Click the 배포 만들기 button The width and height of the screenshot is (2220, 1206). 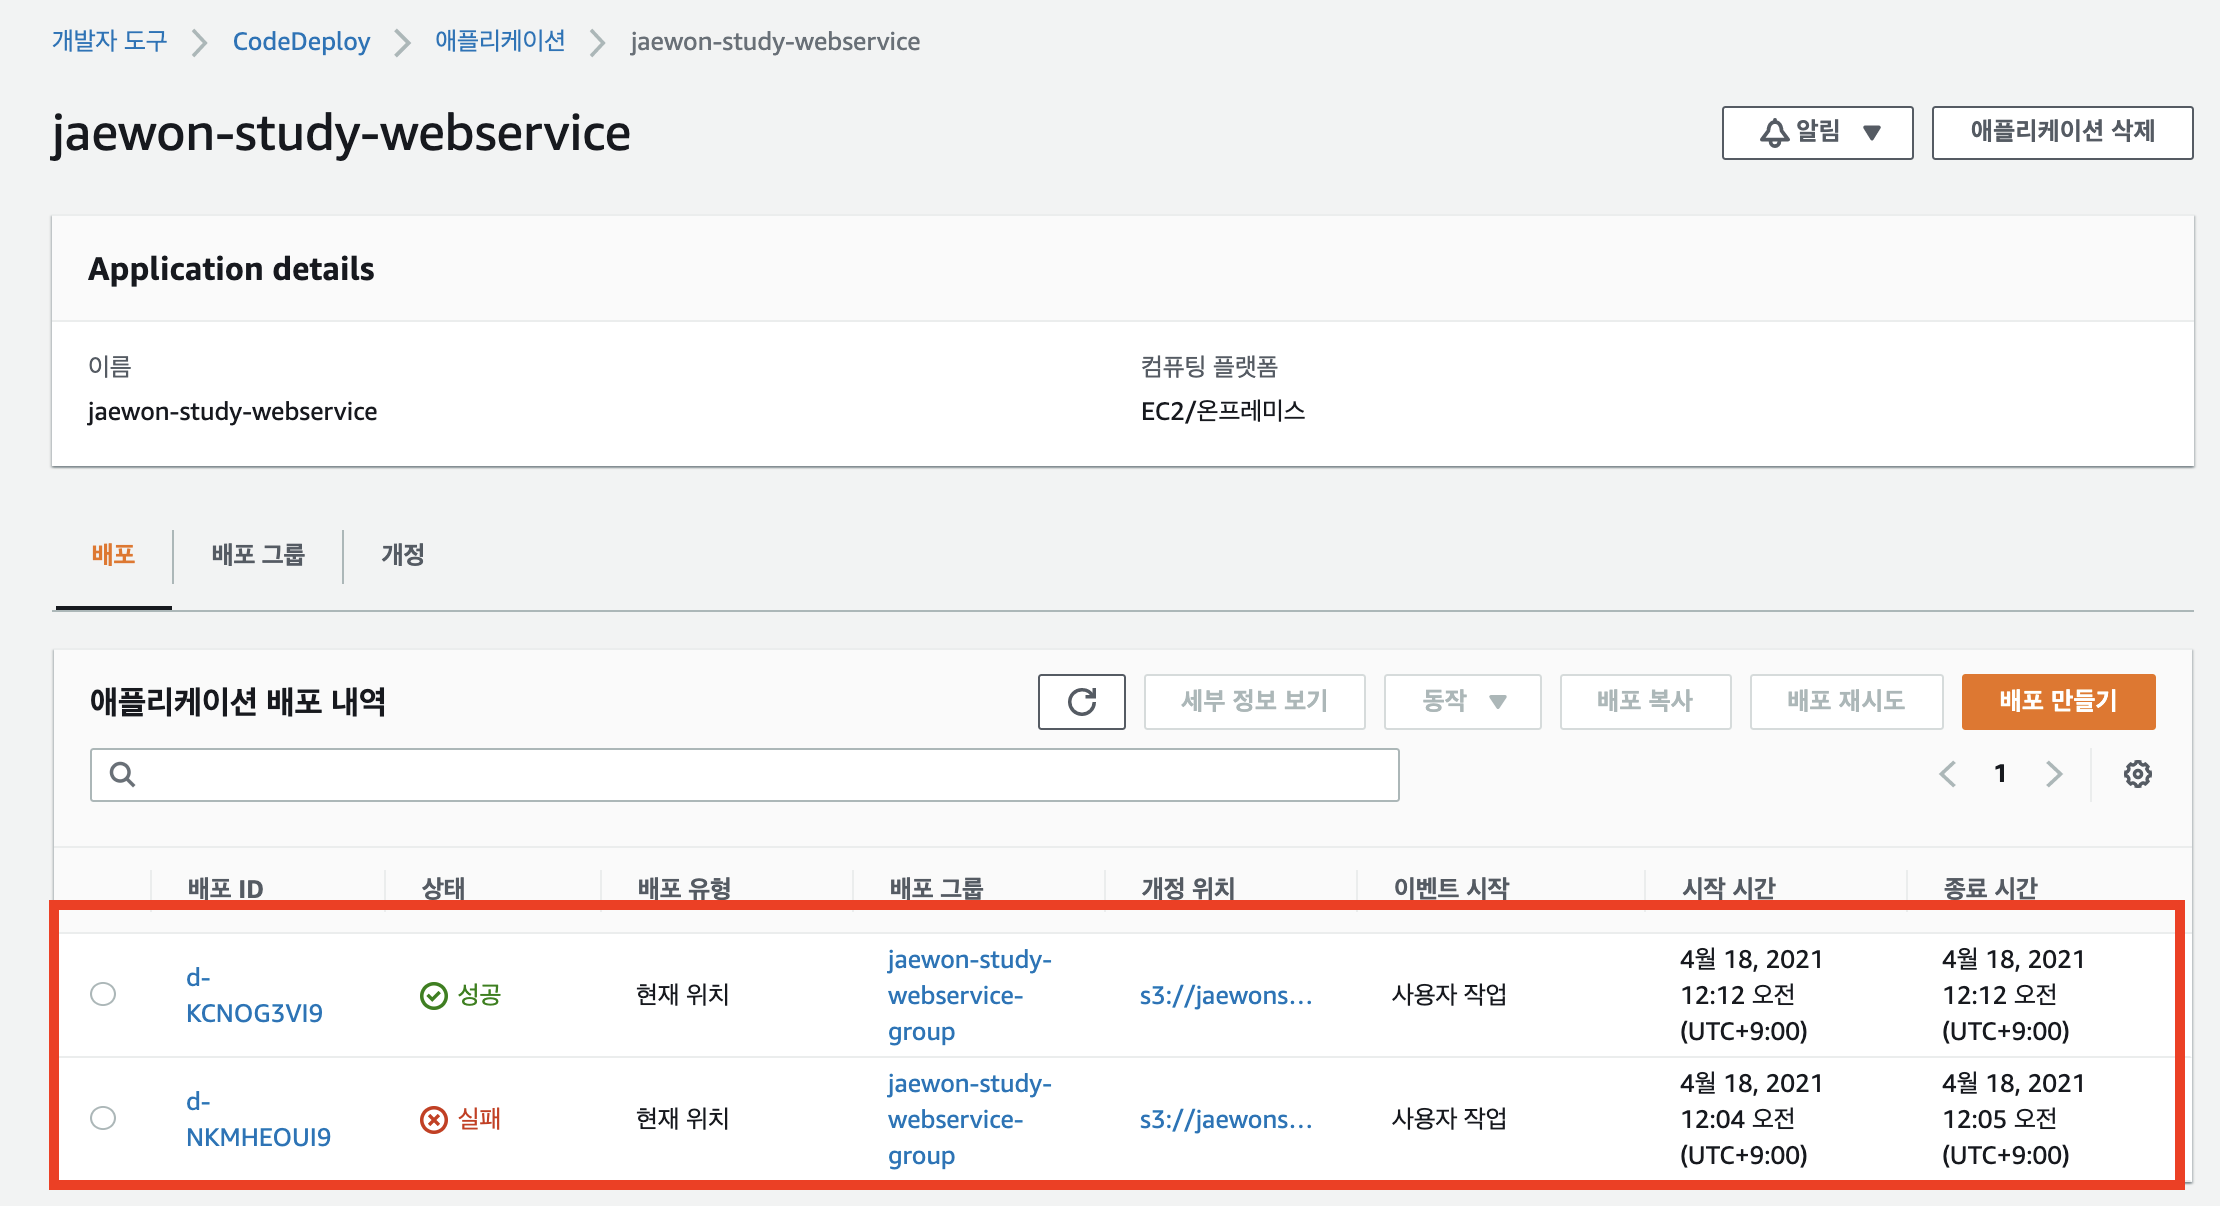2057,701
